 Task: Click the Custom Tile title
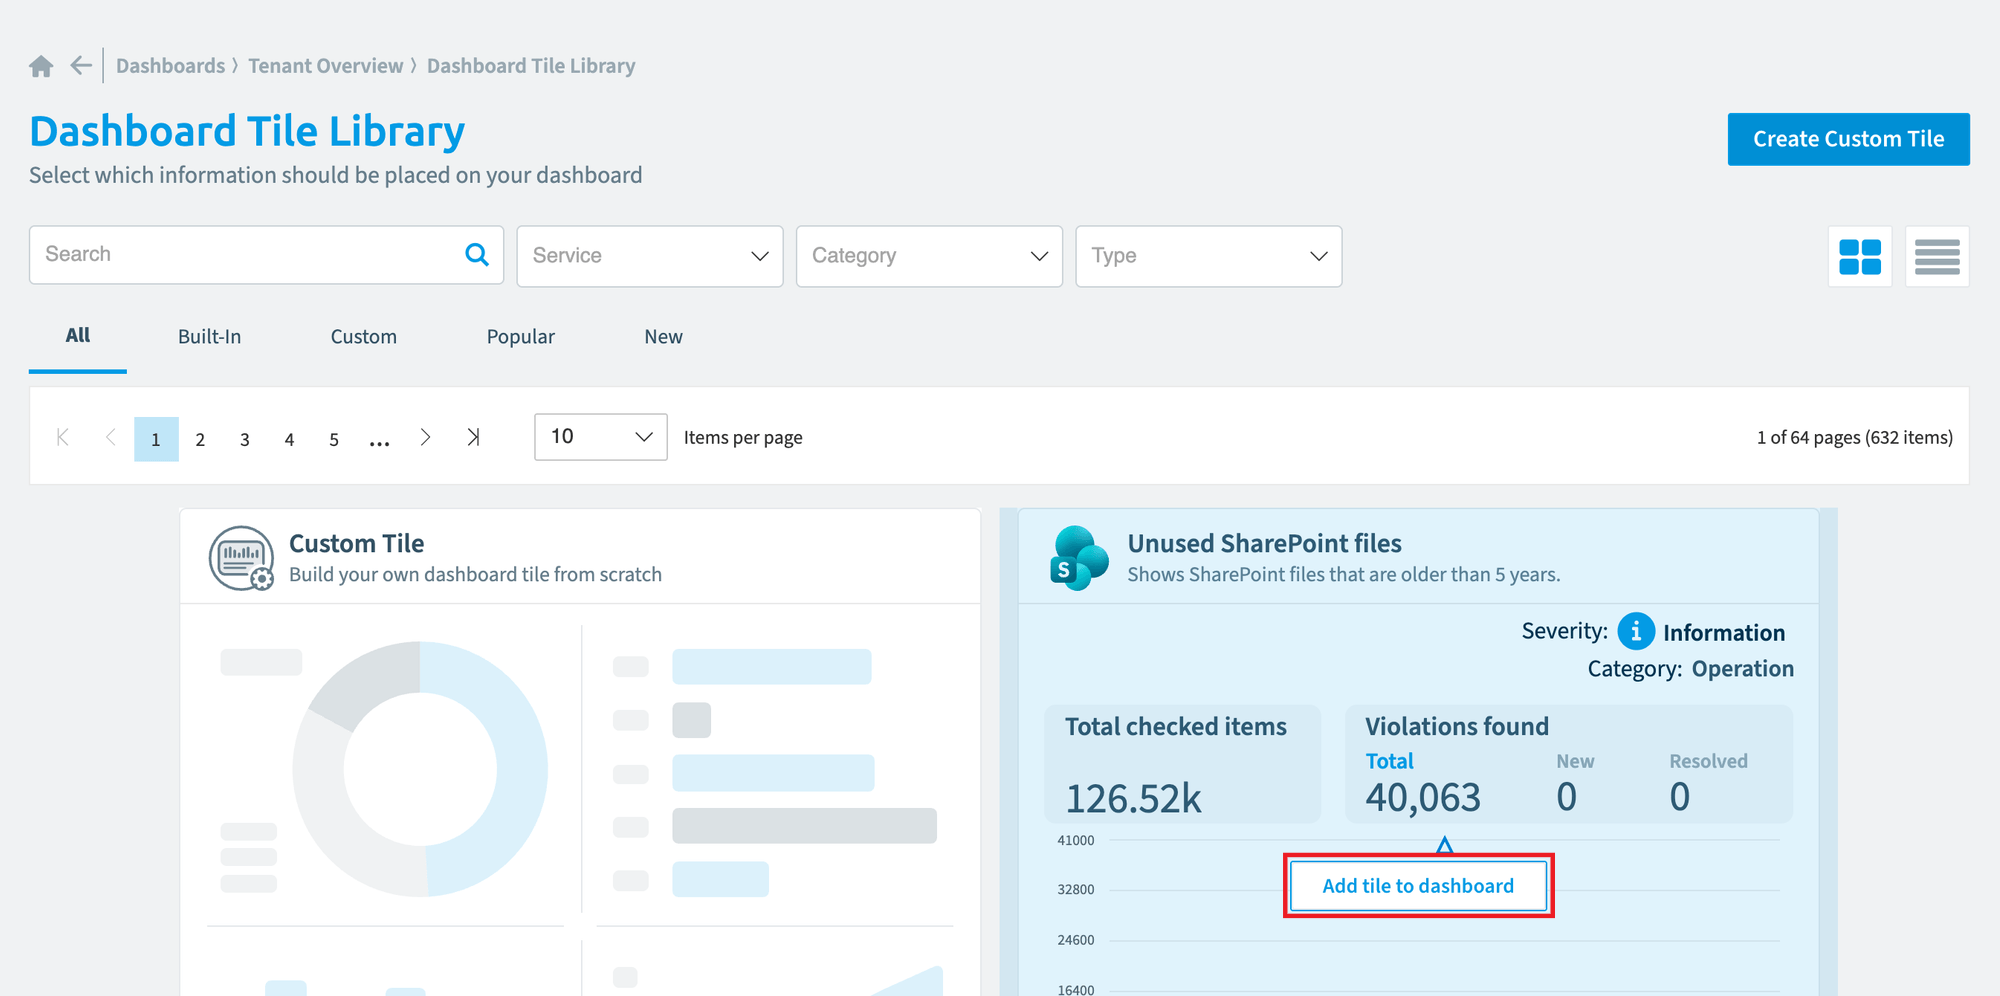[356, 543]
